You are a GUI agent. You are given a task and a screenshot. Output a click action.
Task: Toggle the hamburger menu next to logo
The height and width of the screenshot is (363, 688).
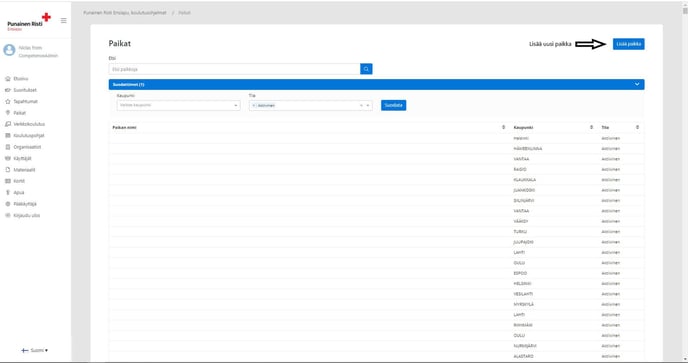(x=64, y=21)
